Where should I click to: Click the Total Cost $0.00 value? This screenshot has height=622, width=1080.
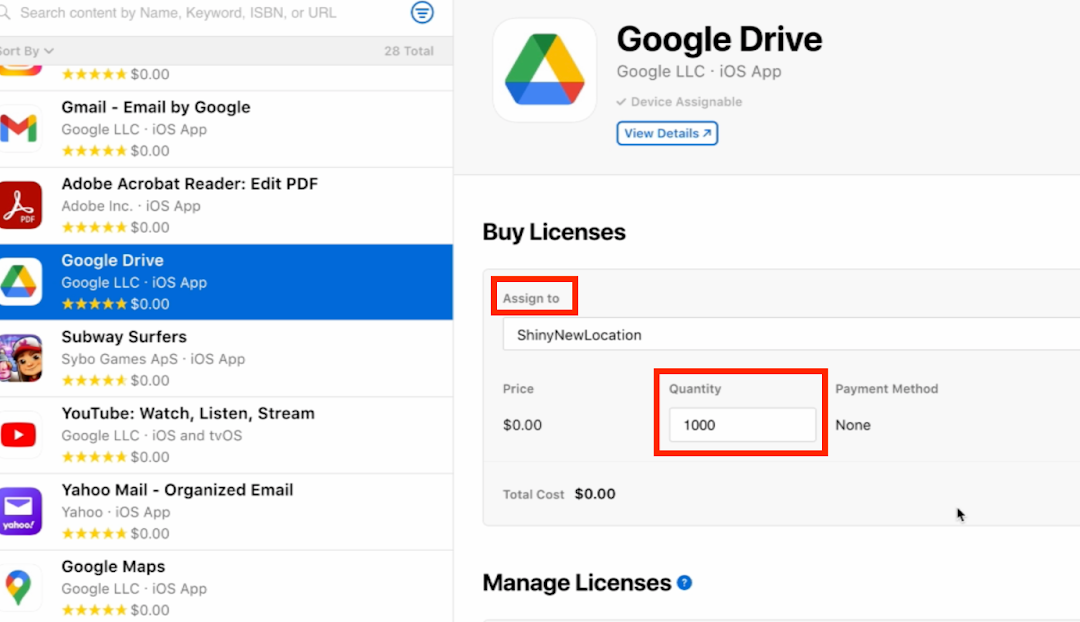click(x=594, y=494)
